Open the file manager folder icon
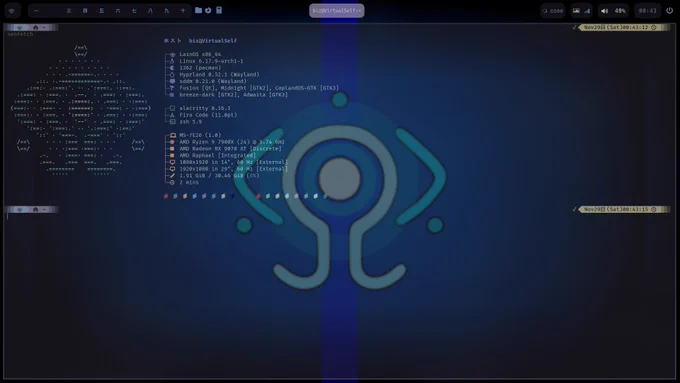680x383 pixels. 198,10
